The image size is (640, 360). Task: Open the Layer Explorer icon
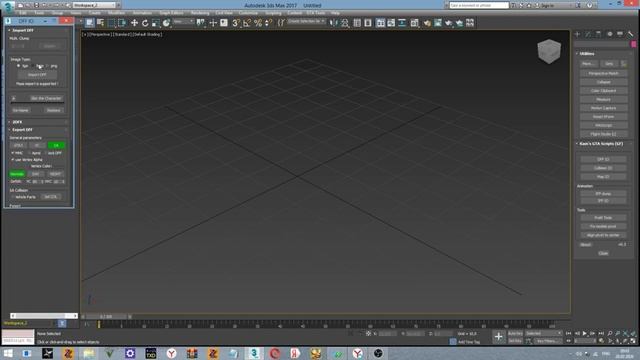pyautogui.click(x=368, y=23)
